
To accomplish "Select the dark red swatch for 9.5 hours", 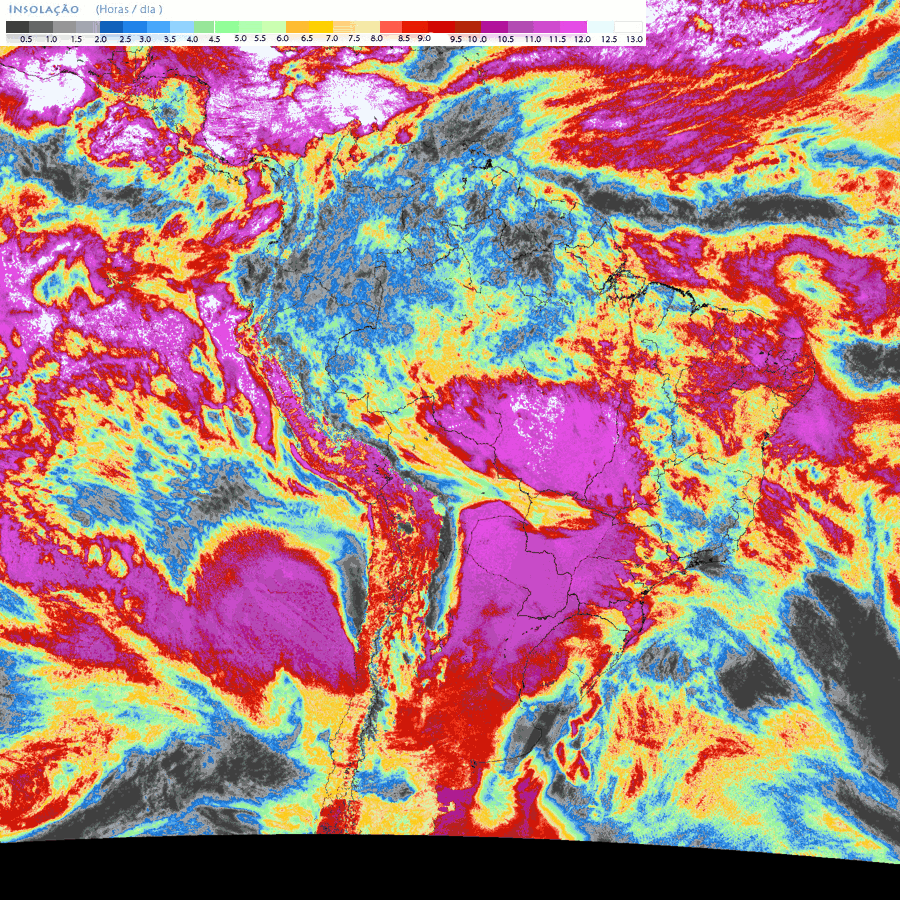I will pos(441,27).
